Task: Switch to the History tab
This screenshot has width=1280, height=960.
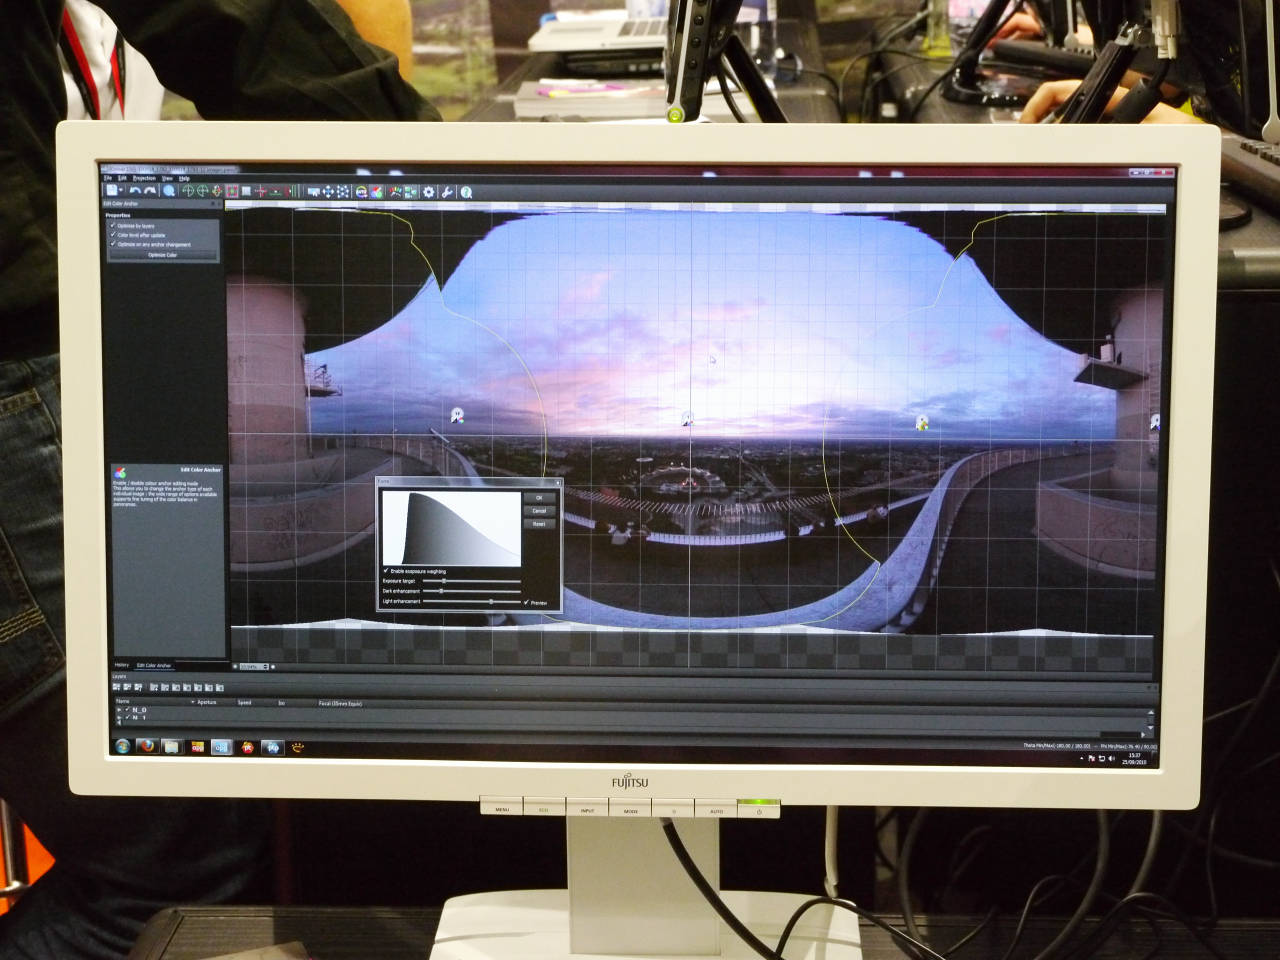Action: (x=121, y=665)
